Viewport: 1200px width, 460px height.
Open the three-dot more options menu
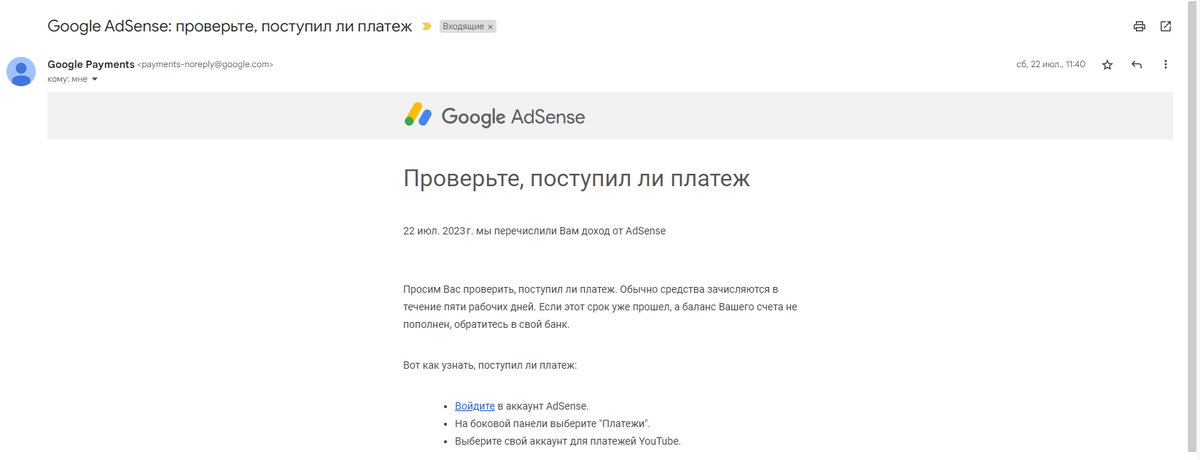click(1166, 64)
